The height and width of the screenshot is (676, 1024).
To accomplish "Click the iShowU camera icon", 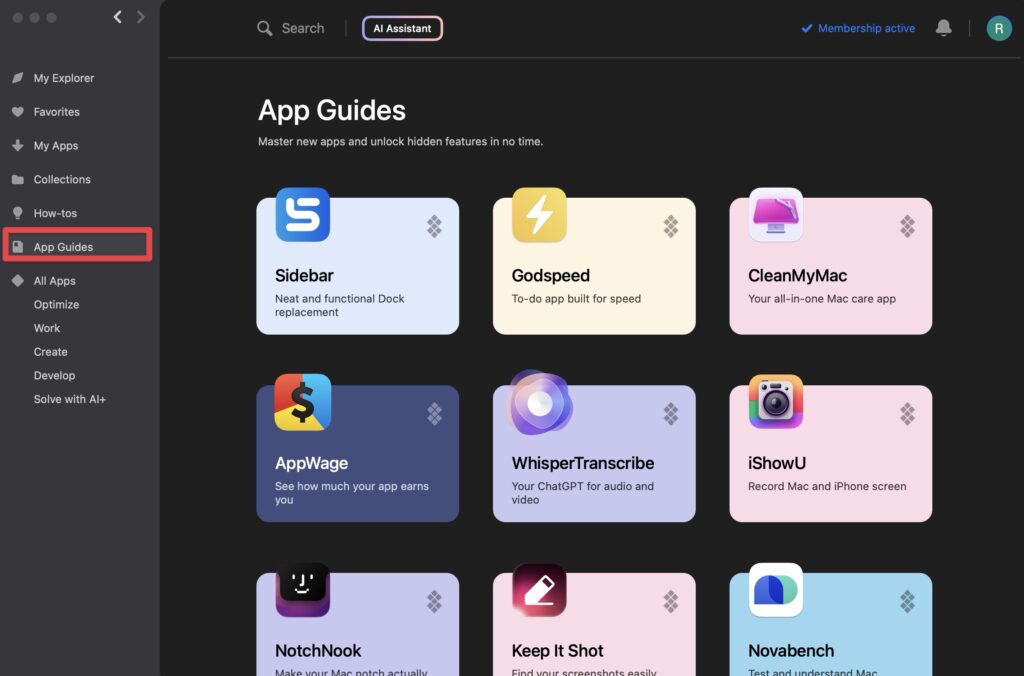I will [776, 402].
